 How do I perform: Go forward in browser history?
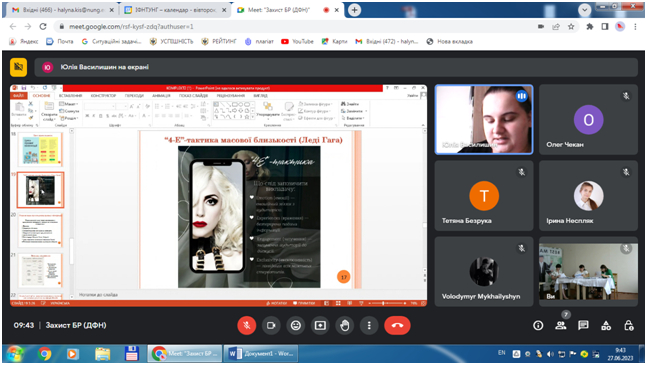click(28, 26)
